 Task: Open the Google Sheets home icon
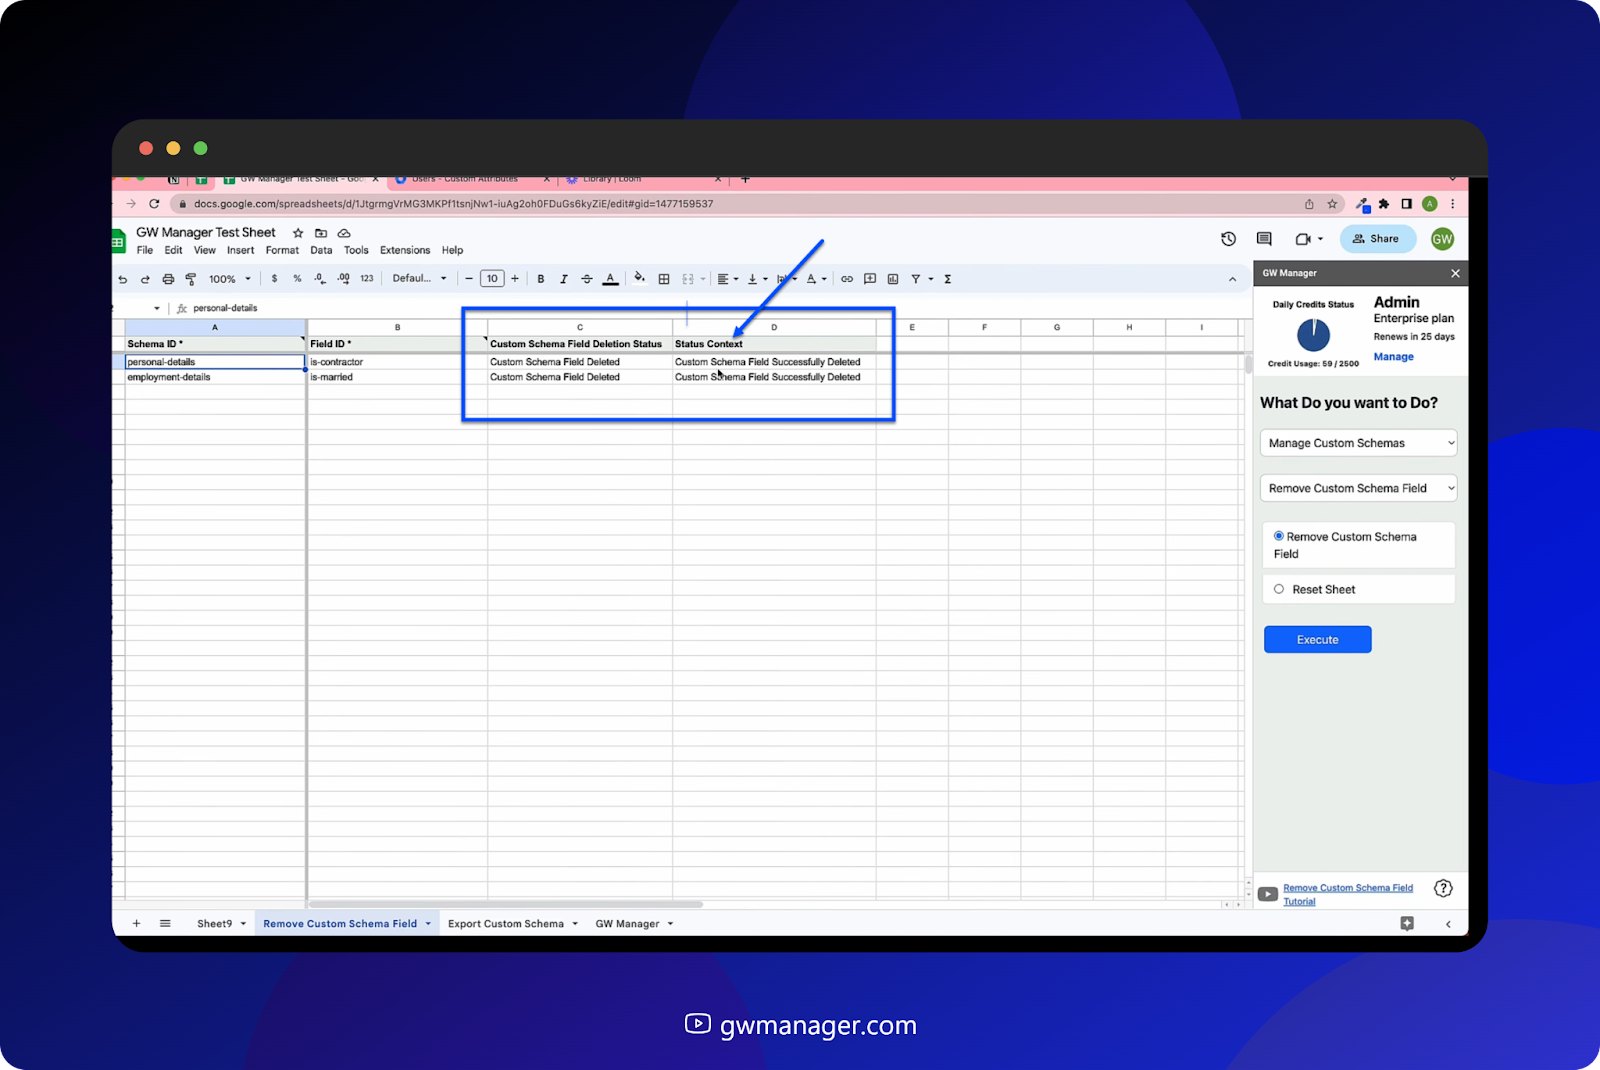pos(118,241)
